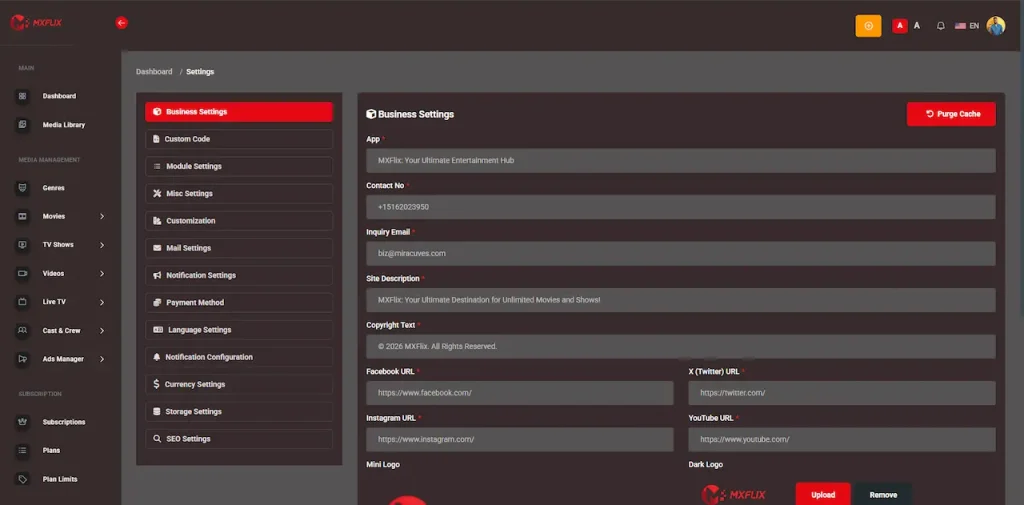
Task: Click the Plans list icon in sidebar
Action: 23,450
